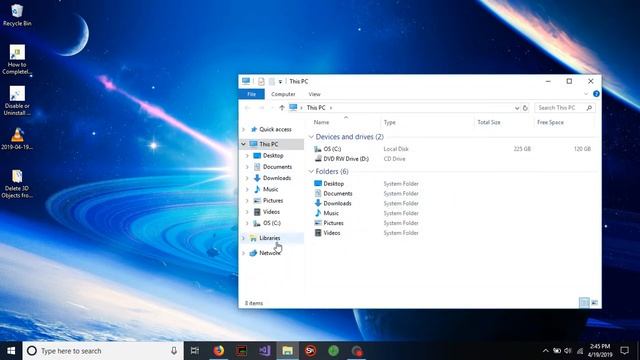Open the address bar history dropdown
This screenshot has height=360, width=640.
point(517,108)
